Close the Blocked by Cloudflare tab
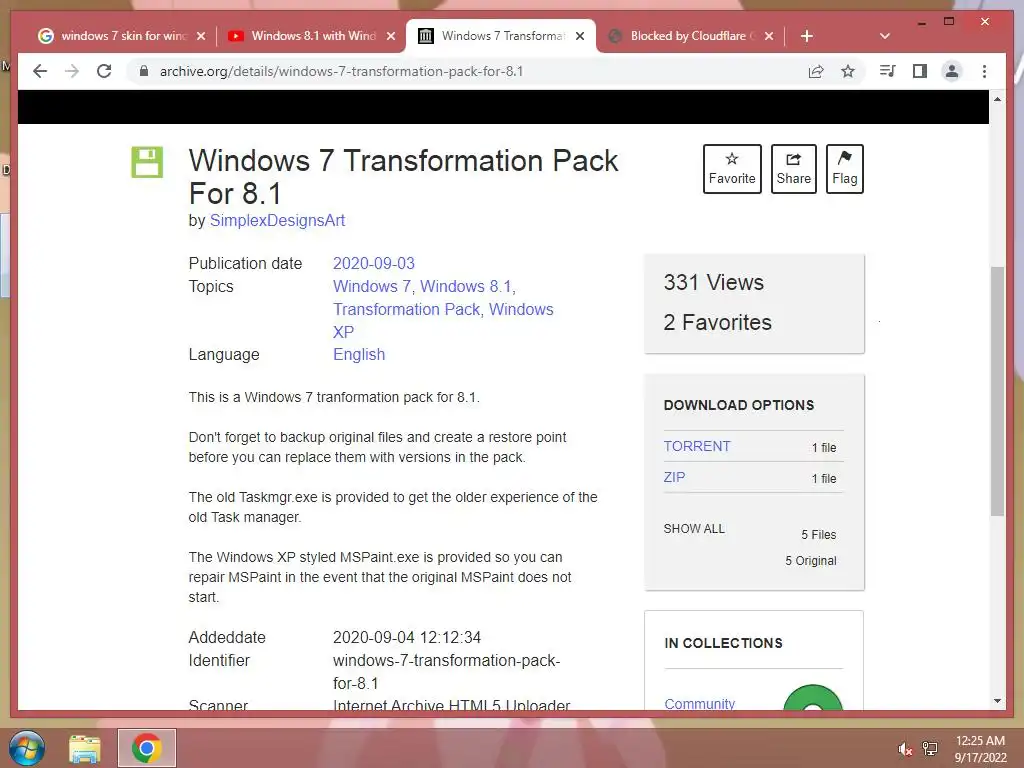 (769, 36)
